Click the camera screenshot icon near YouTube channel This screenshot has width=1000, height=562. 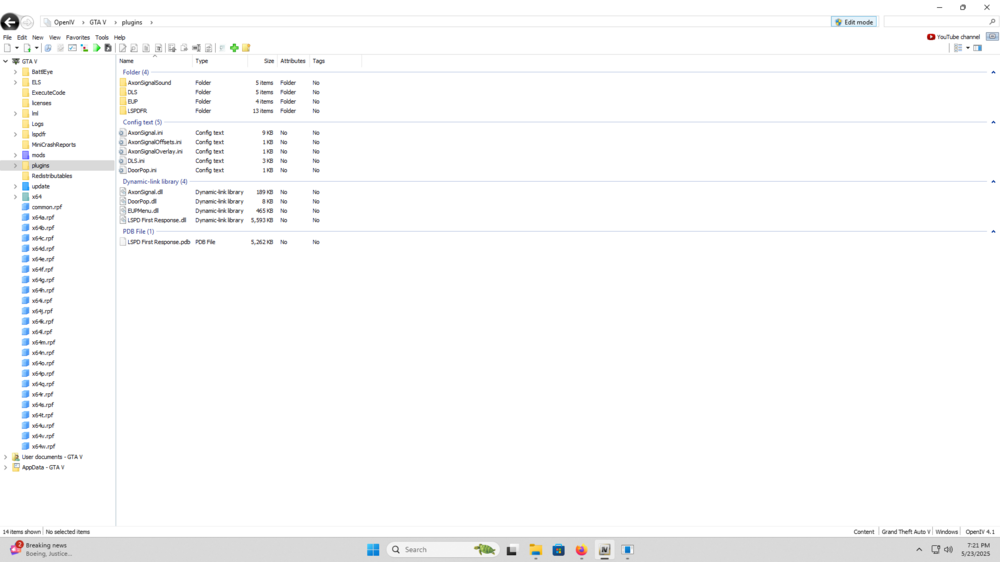coord(992,37)
